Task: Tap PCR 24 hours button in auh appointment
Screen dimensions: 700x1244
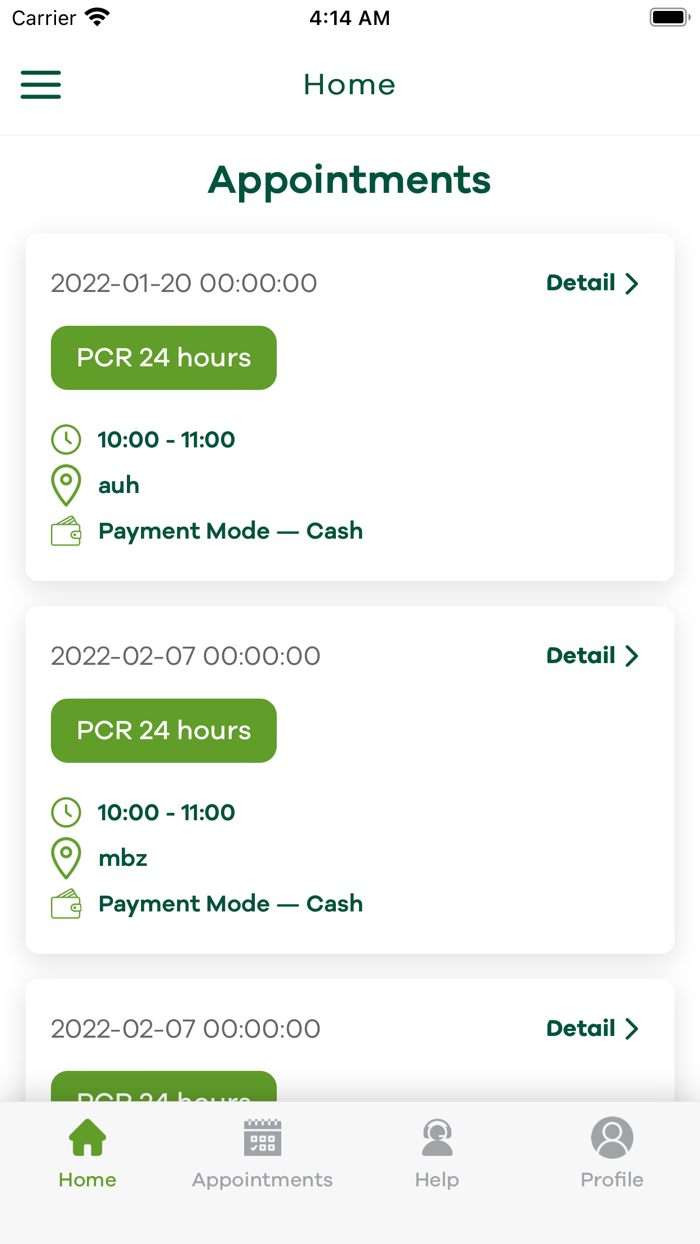Action: click(164, 358)
